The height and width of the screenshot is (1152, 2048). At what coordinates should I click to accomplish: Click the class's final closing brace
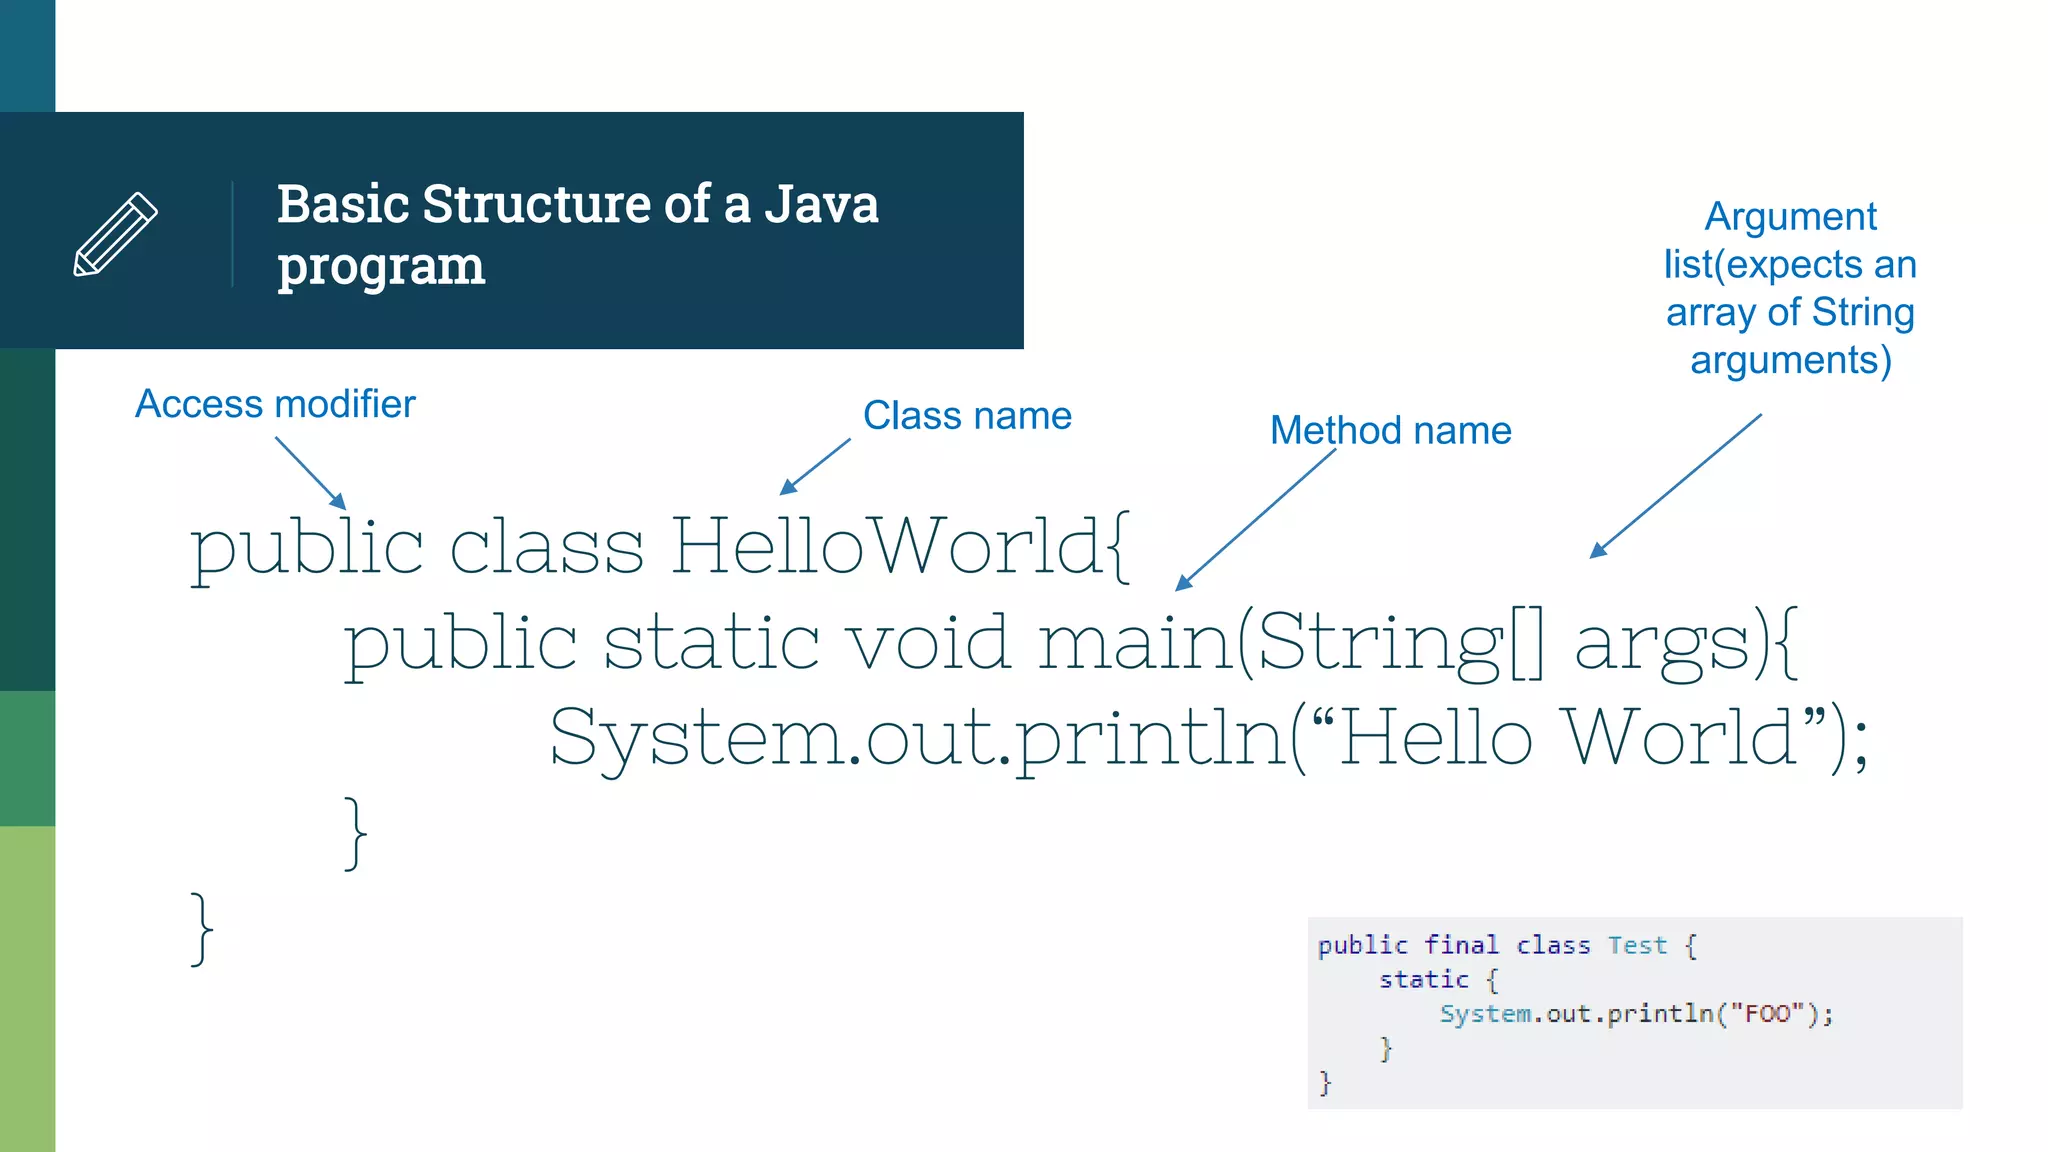[201, 929]
